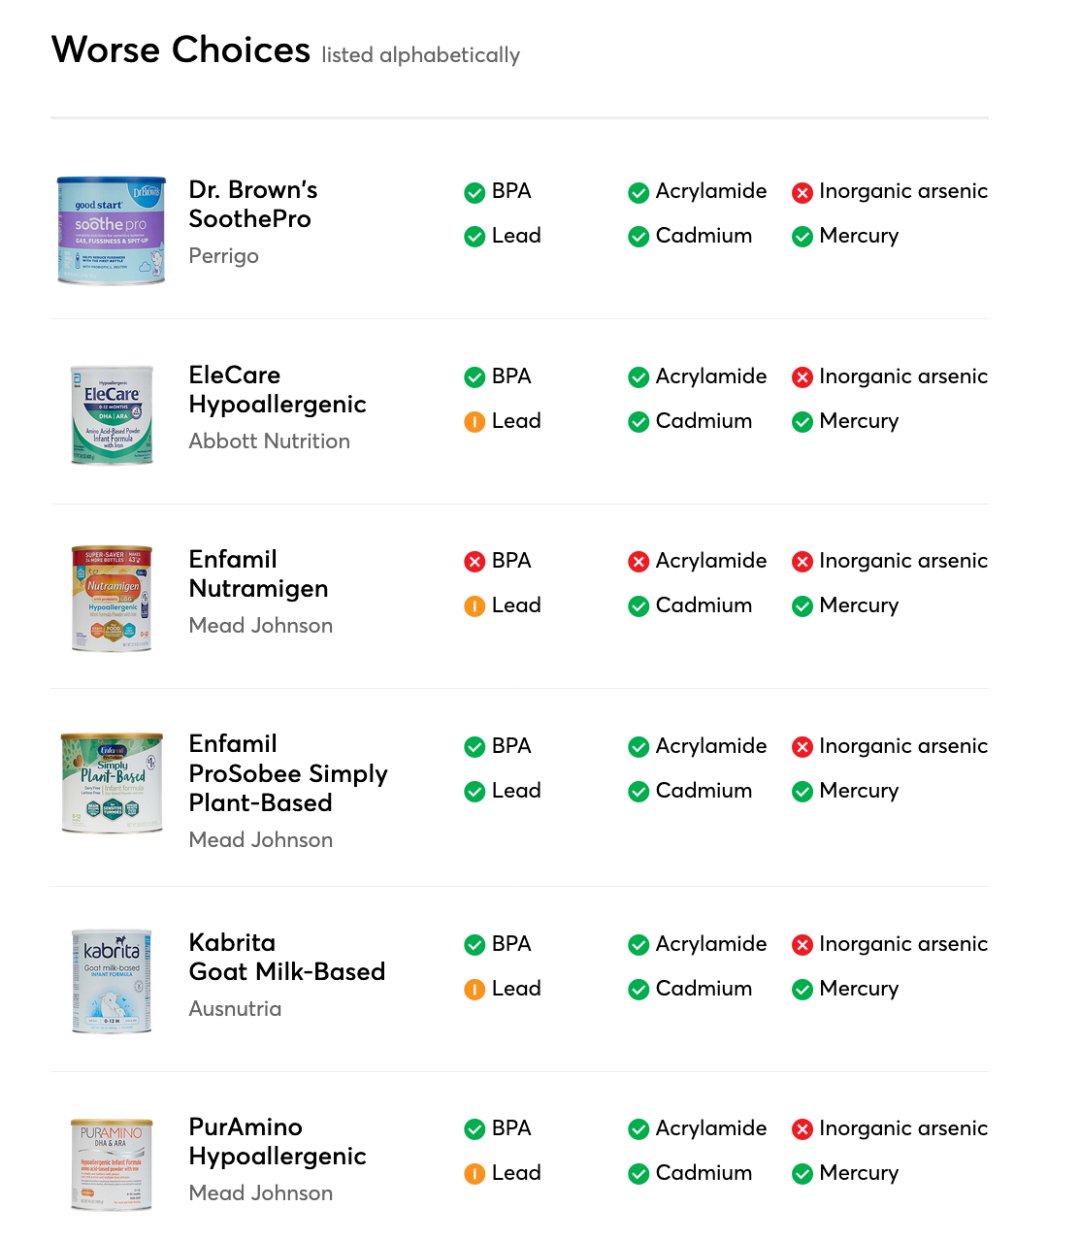
Task: Select Enfamil ProSobee Simply Plant-Based title
Action: tap(288, 773)
